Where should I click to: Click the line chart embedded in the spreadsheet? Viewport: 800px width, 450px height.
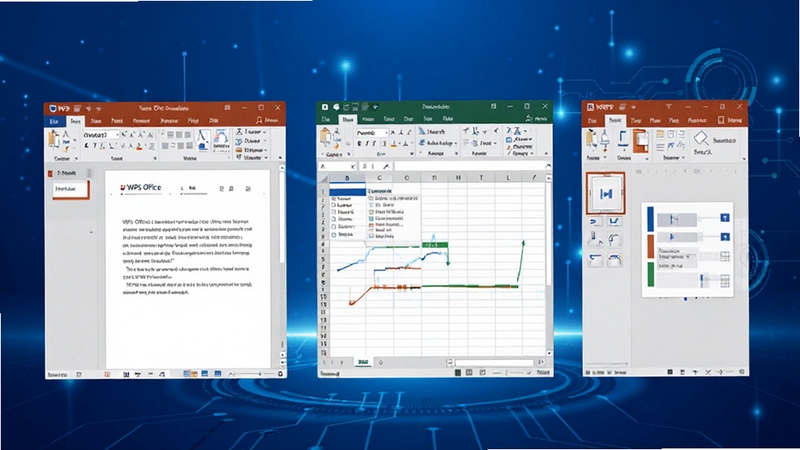pos(431,270)
